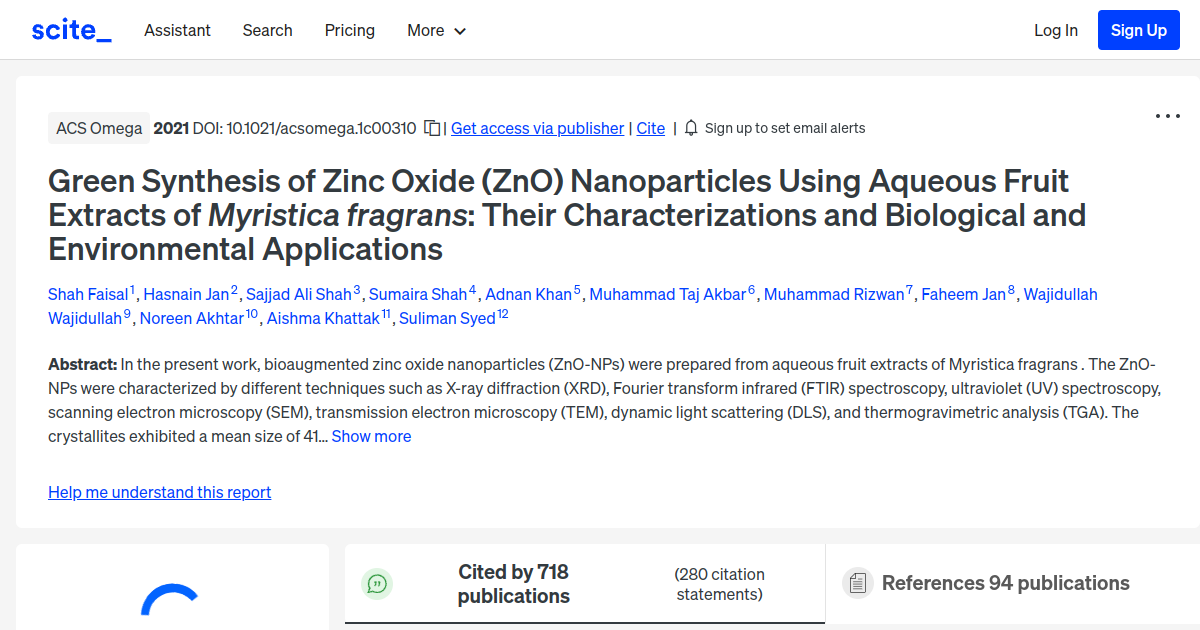The height and width of the screenshot is (630, 1200).
Task: Click the scite_ logo
Action: [70, 29]
